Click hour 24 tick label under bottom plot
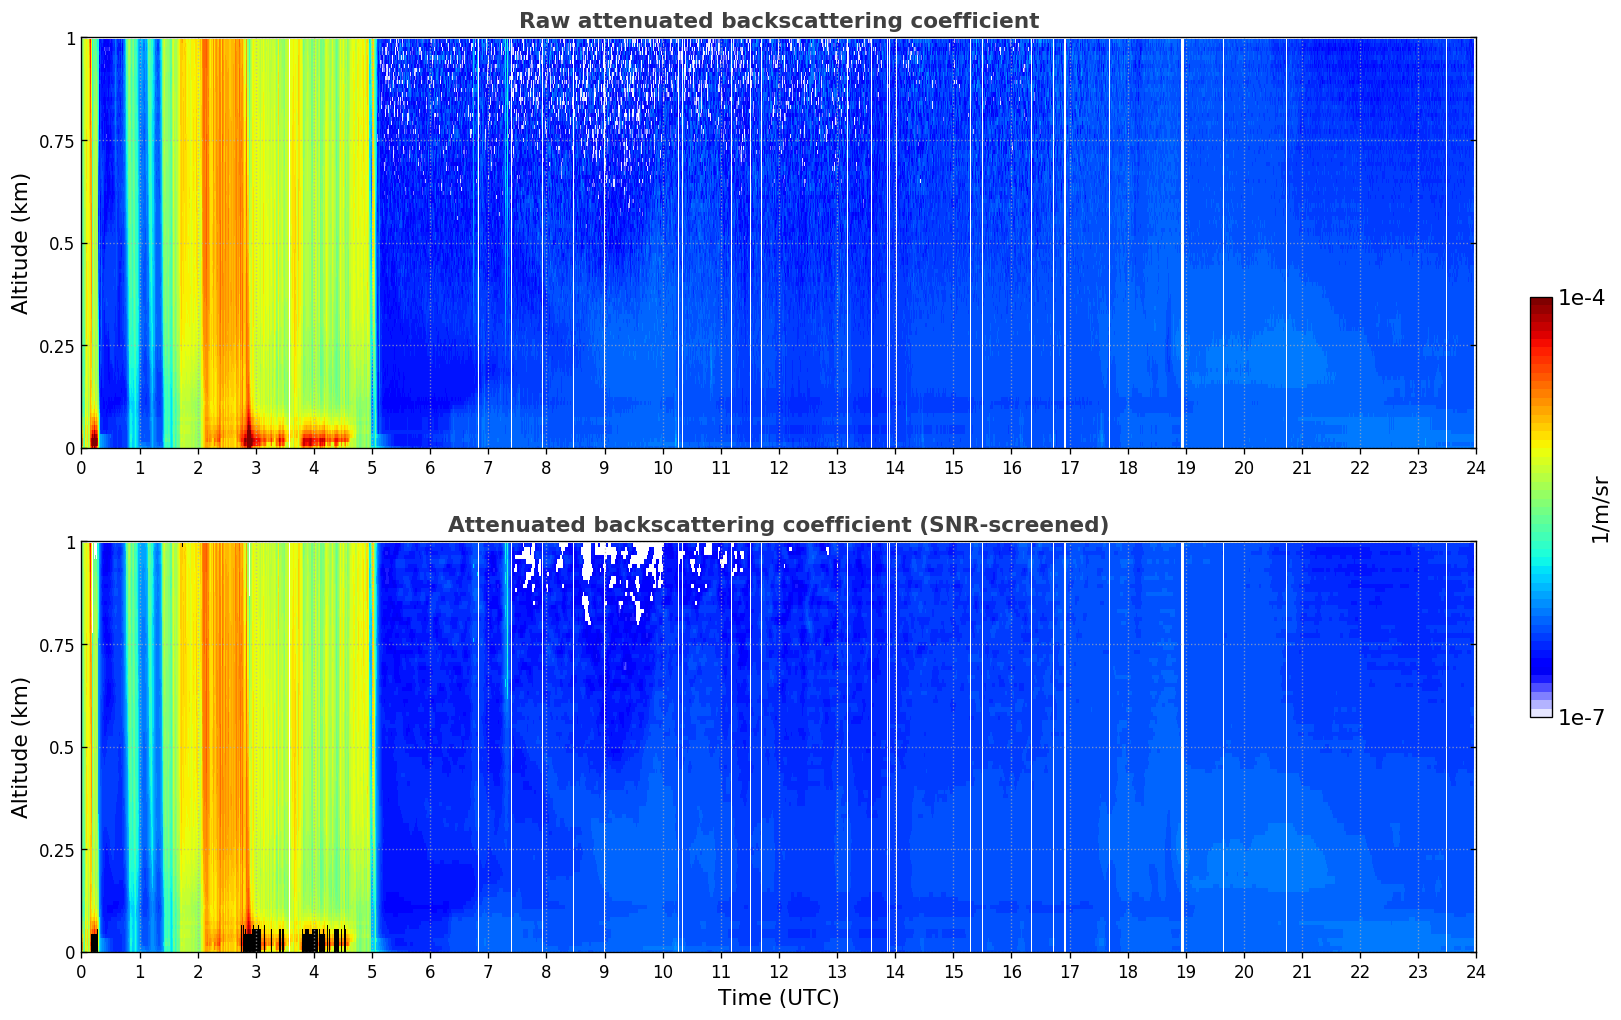The image size is (1621, 1020). pos(1476,971)
